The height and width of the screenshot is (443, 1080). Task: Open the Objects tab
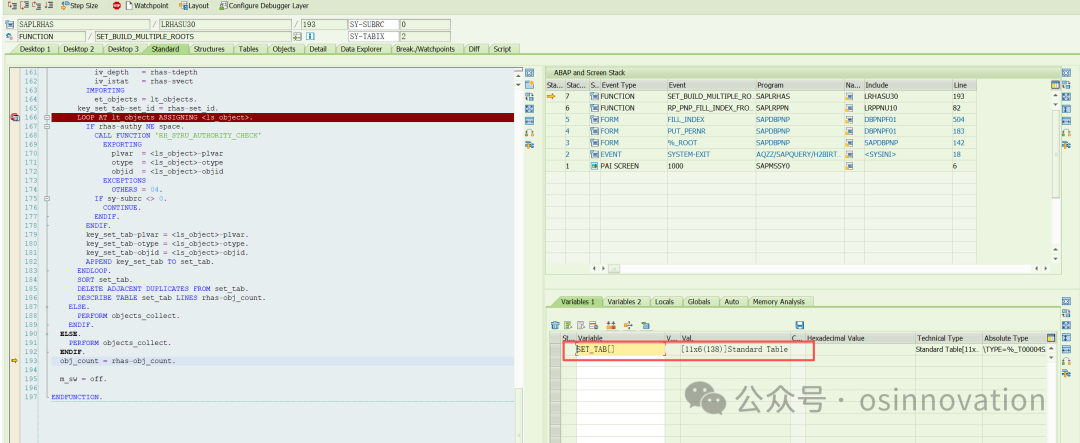click(284, 49)
